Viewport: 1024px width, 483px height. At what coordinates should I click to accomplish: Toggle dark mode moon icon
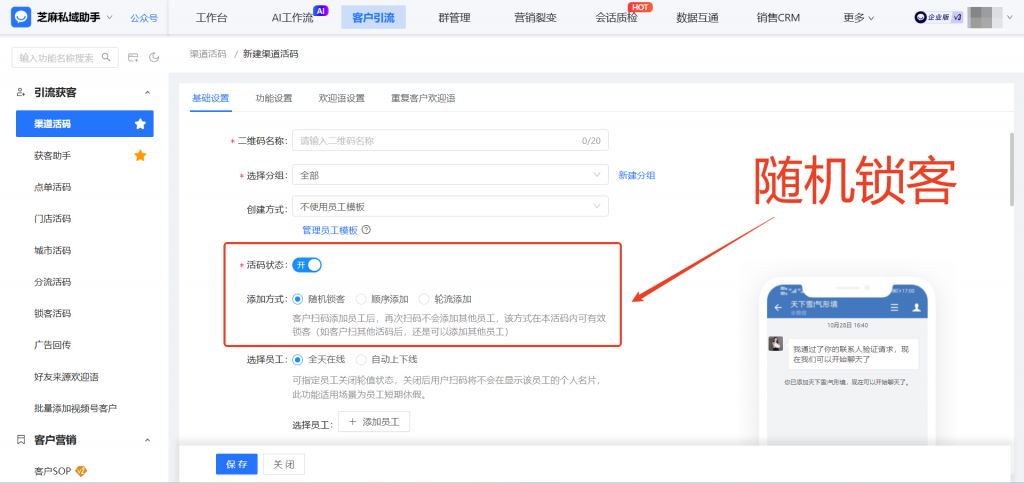[x=154, y=57]
